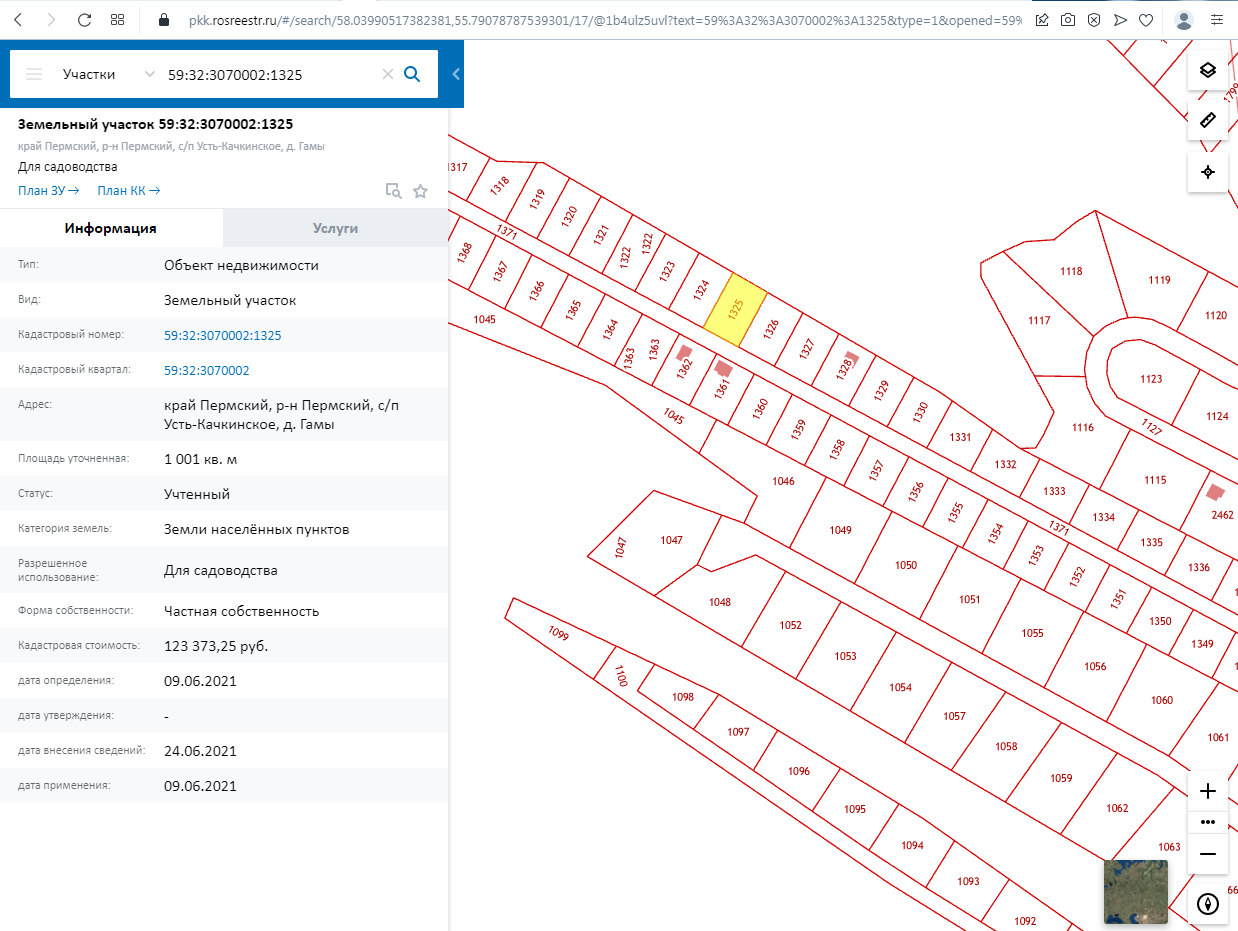1238x931 pixels.
Task: Open cadastral quarter 59:32:3070002 link
Action: point(207,370)
